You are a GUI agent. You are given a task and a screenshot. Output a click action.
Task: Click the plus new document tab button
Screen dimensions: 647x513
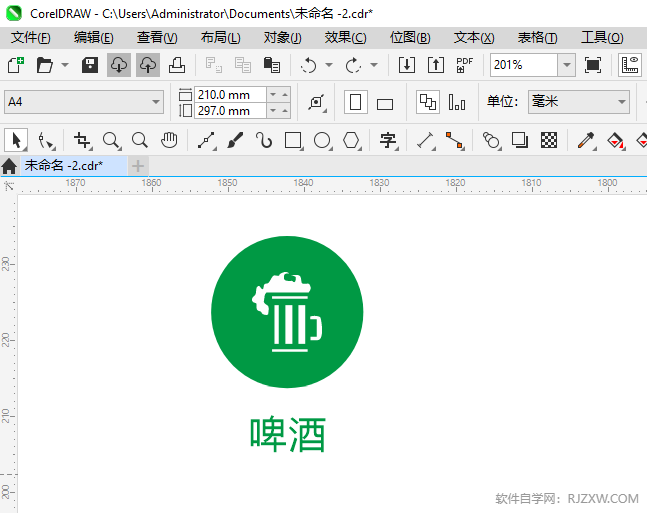[138, 166]
